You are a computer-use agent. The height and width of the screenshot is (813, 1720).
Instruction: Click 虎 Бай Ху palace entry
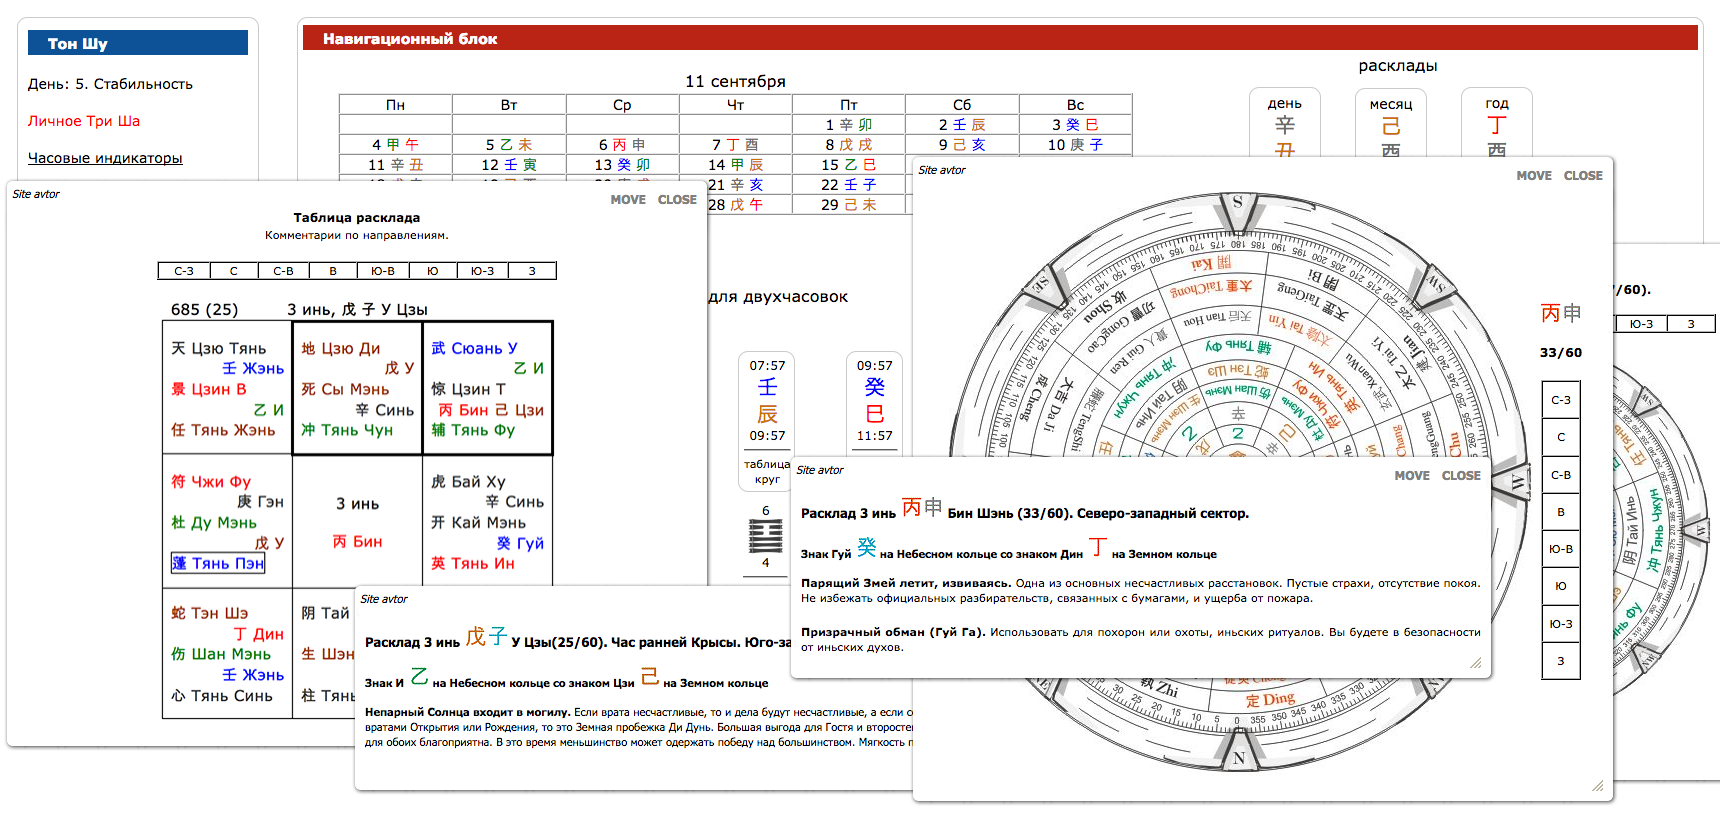pos(468,482)
